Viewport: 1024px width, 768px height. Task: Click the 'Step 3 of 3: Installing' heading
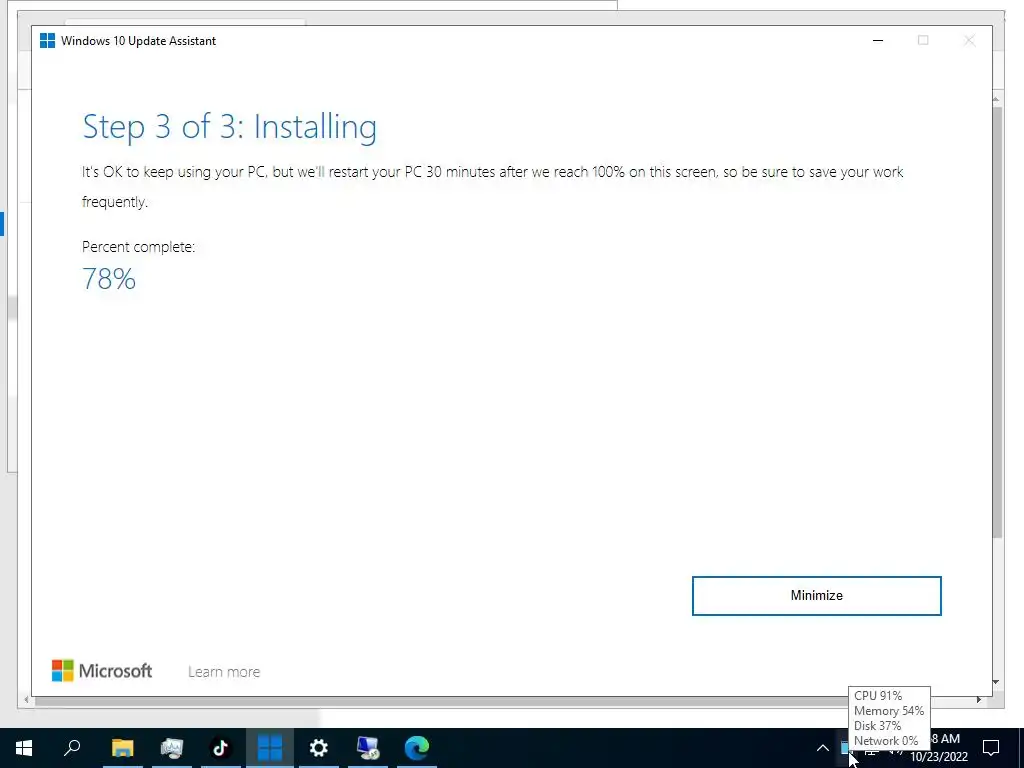click(229, 127)
